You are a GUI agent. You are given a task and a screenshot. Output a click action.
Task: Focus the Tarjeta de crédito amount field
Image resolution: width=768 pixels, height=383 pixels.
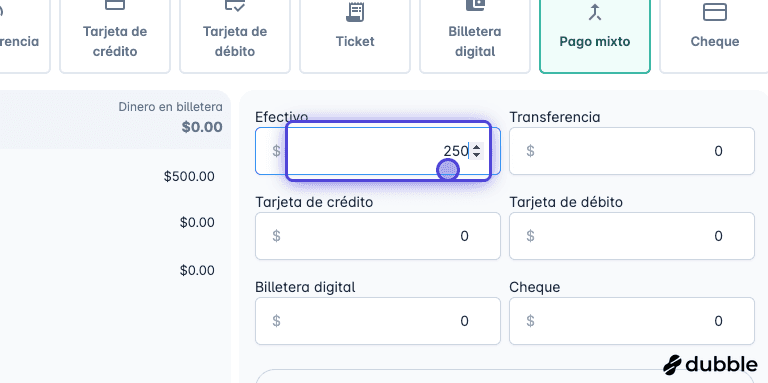coord(378,236)
